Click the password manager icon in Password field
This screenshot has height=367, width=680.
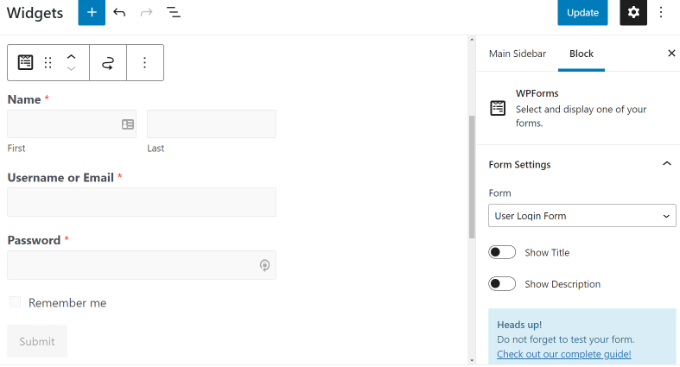click(x=265, y=265)
